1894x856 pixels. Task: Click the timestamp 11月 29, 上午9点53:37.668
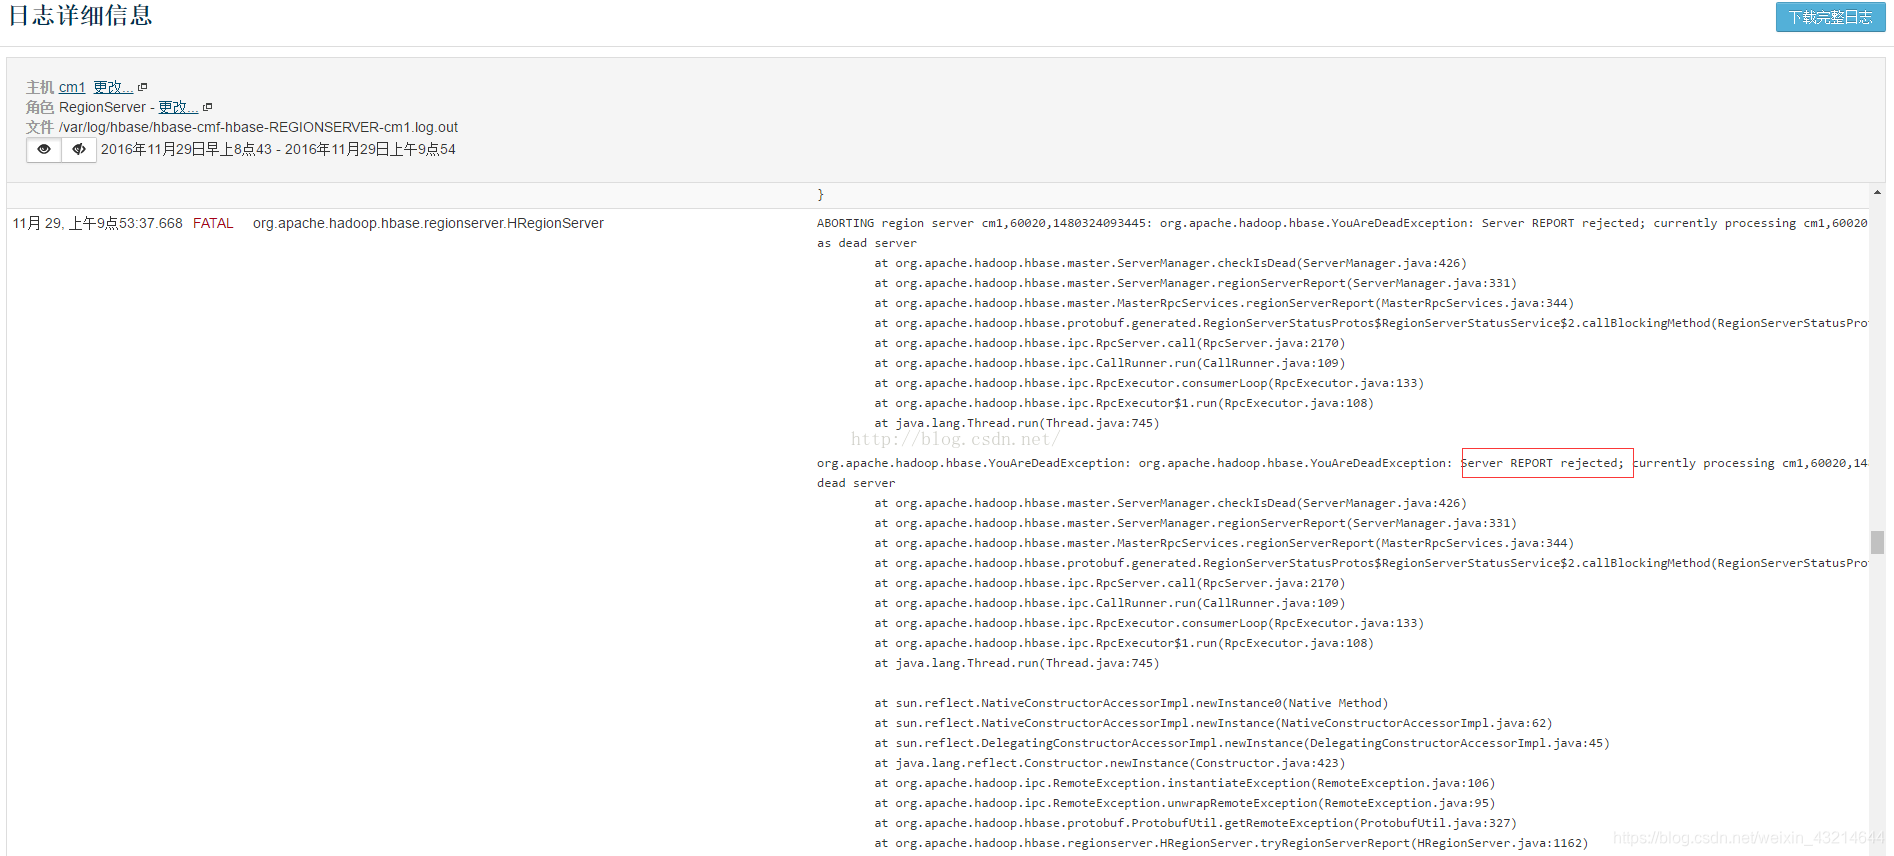[97, 223]
